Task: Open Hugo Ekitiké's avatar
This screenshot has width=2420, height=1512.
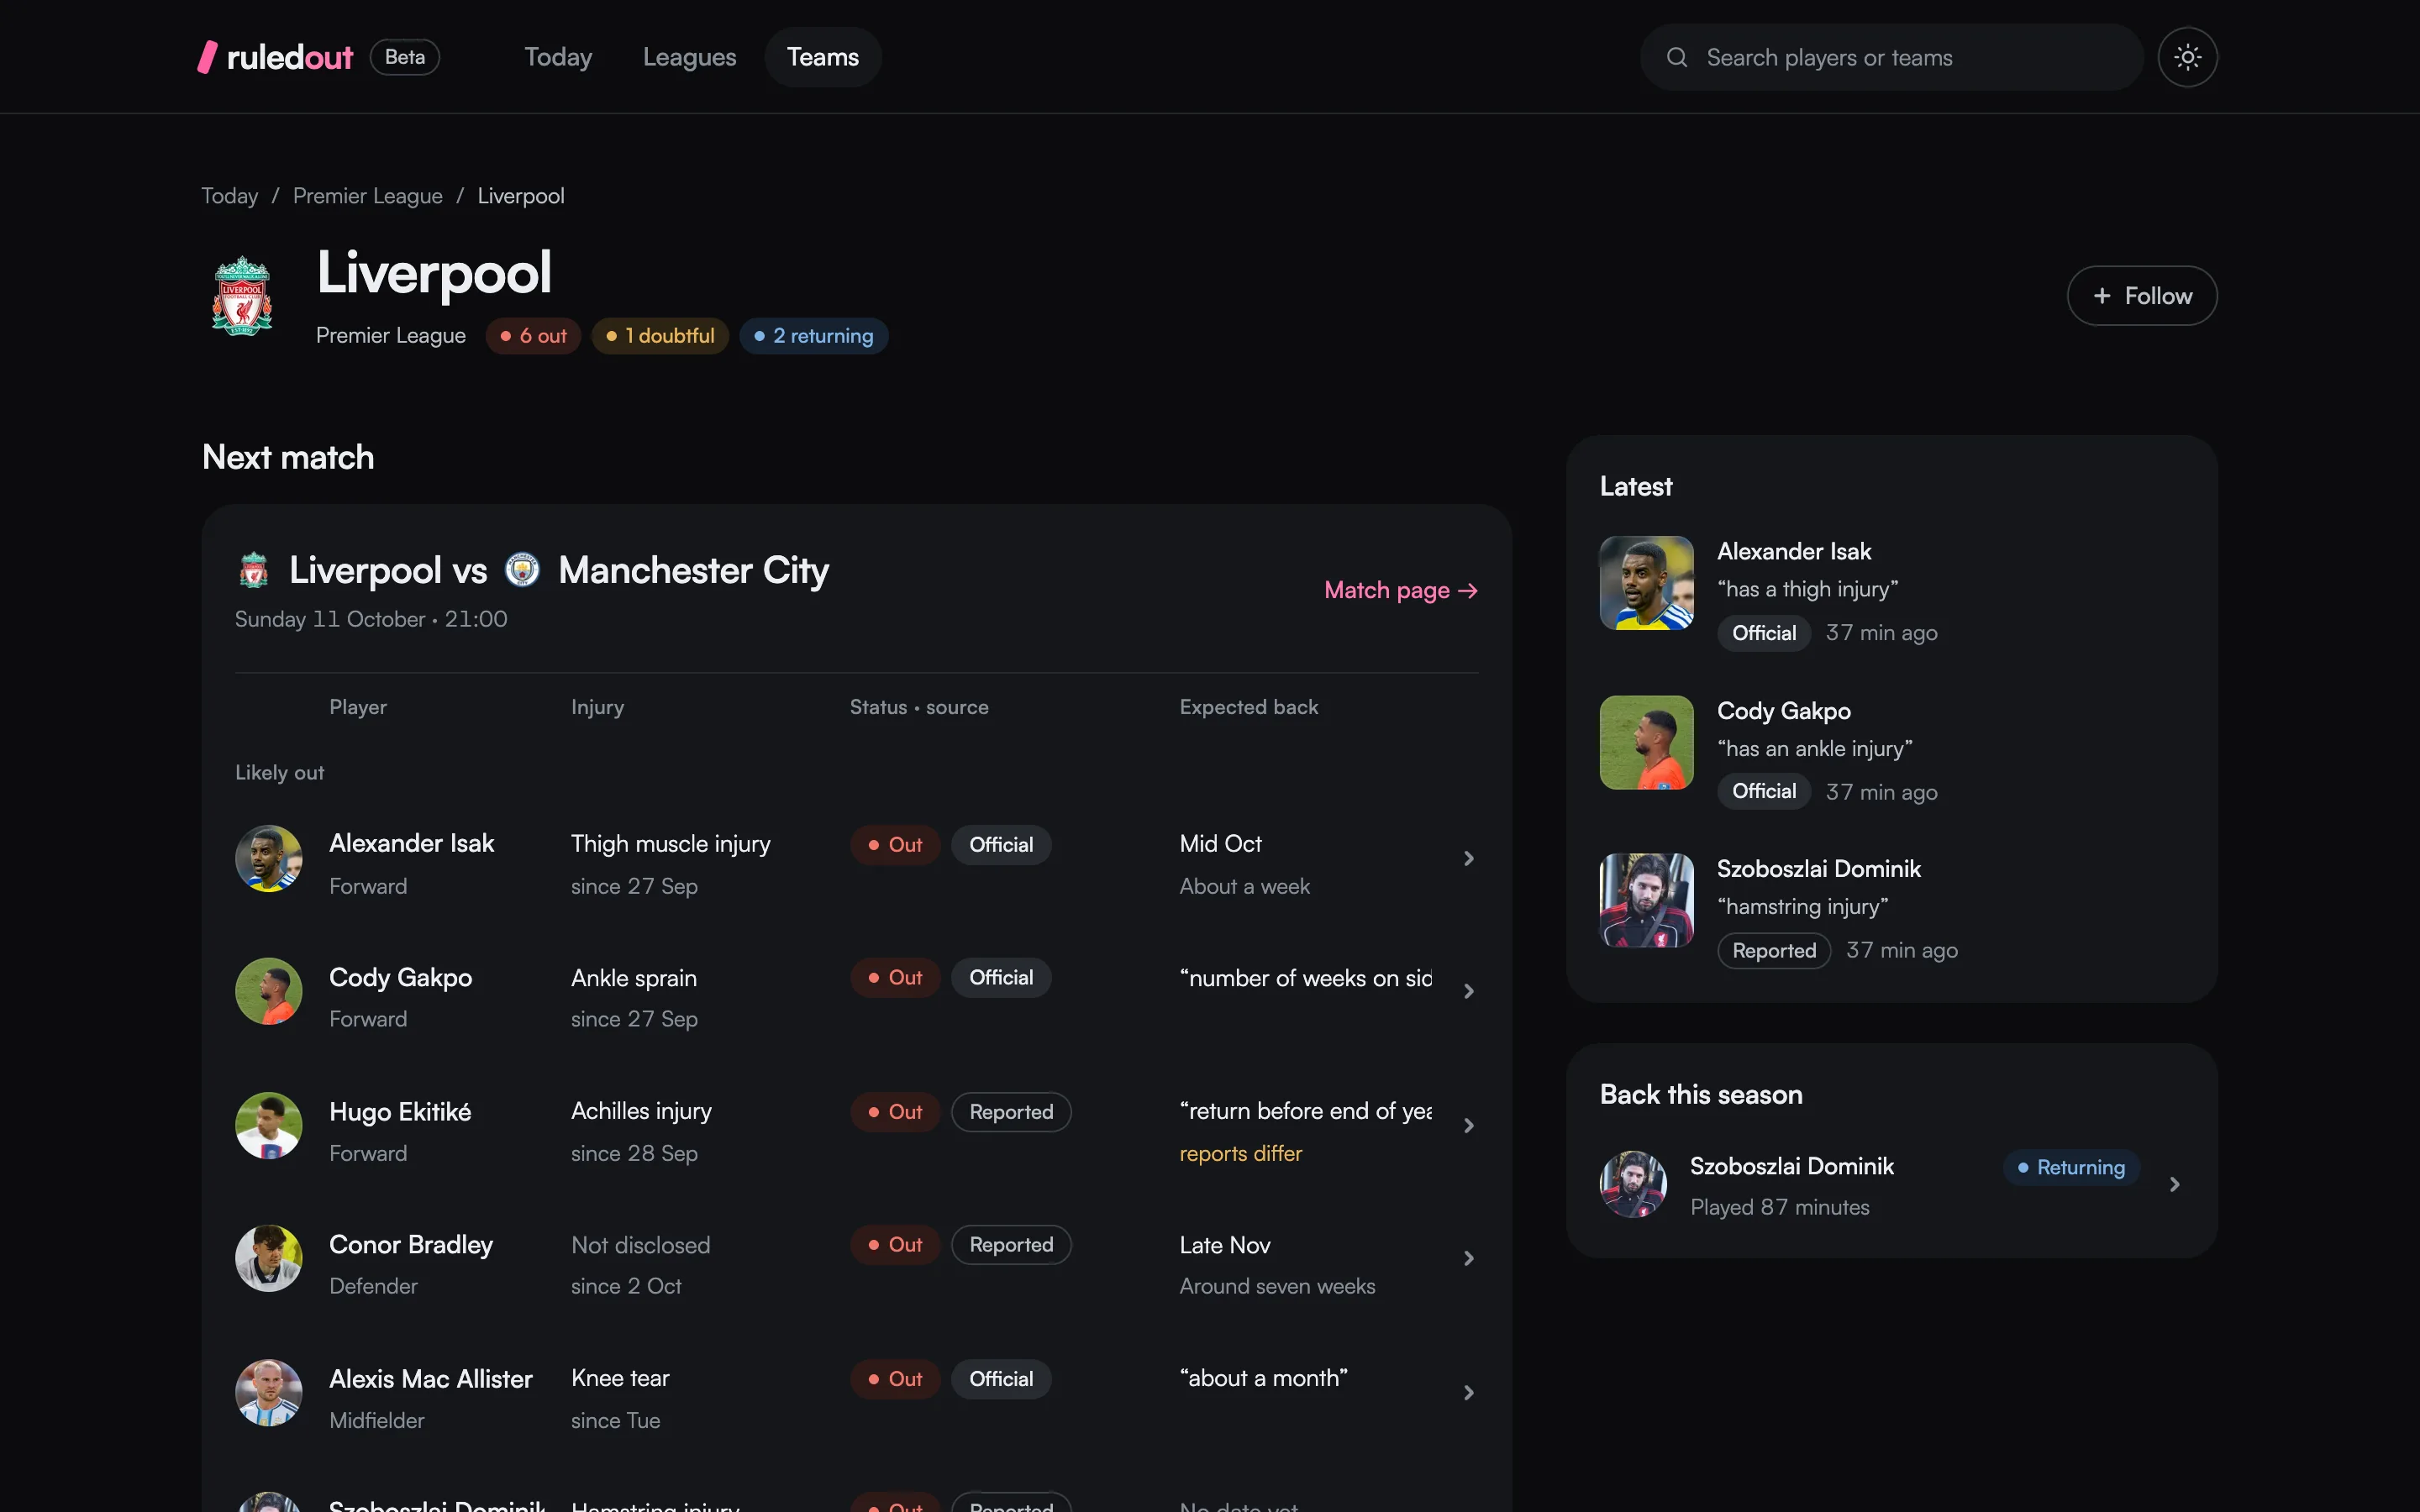Action: pyautogui.click(x=268, y=1125)
